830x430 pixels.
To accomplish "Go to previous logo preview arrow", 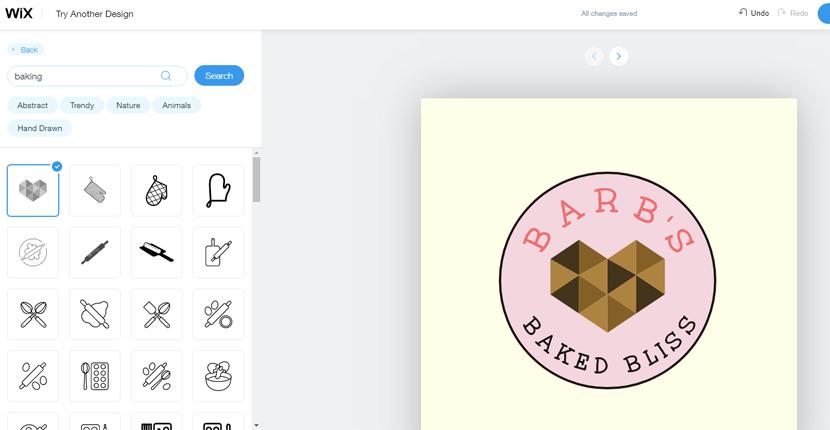I will [594, 56].
